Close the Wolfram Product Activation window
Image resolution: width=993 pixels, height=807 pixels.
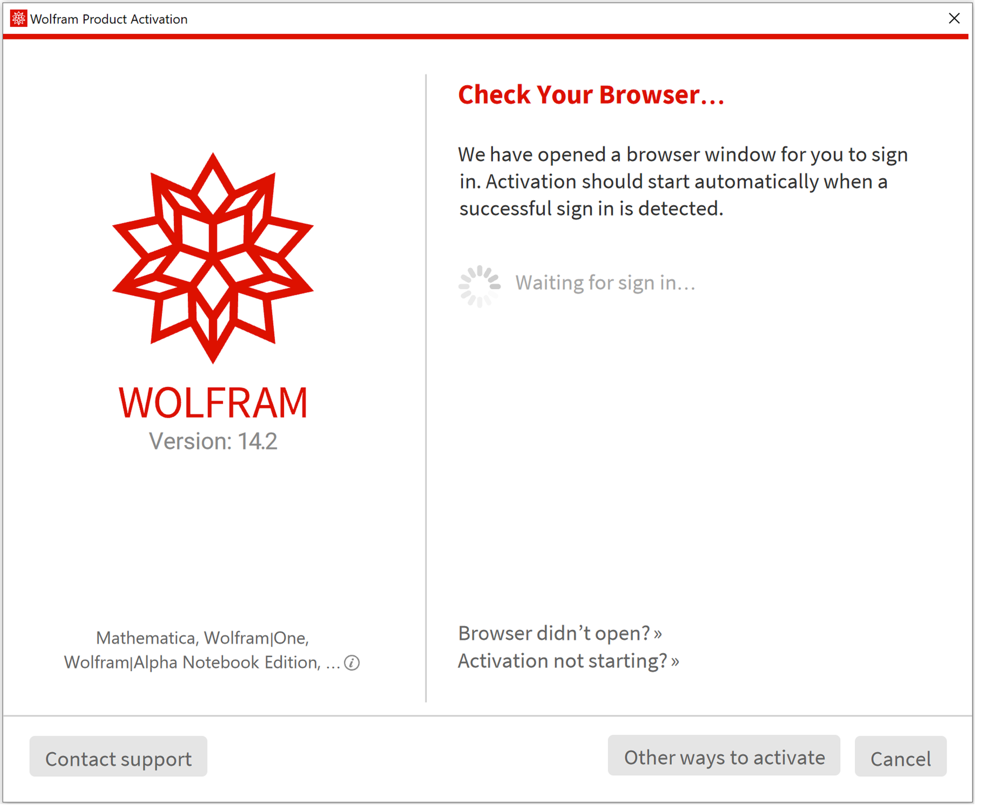coord(954,18)
